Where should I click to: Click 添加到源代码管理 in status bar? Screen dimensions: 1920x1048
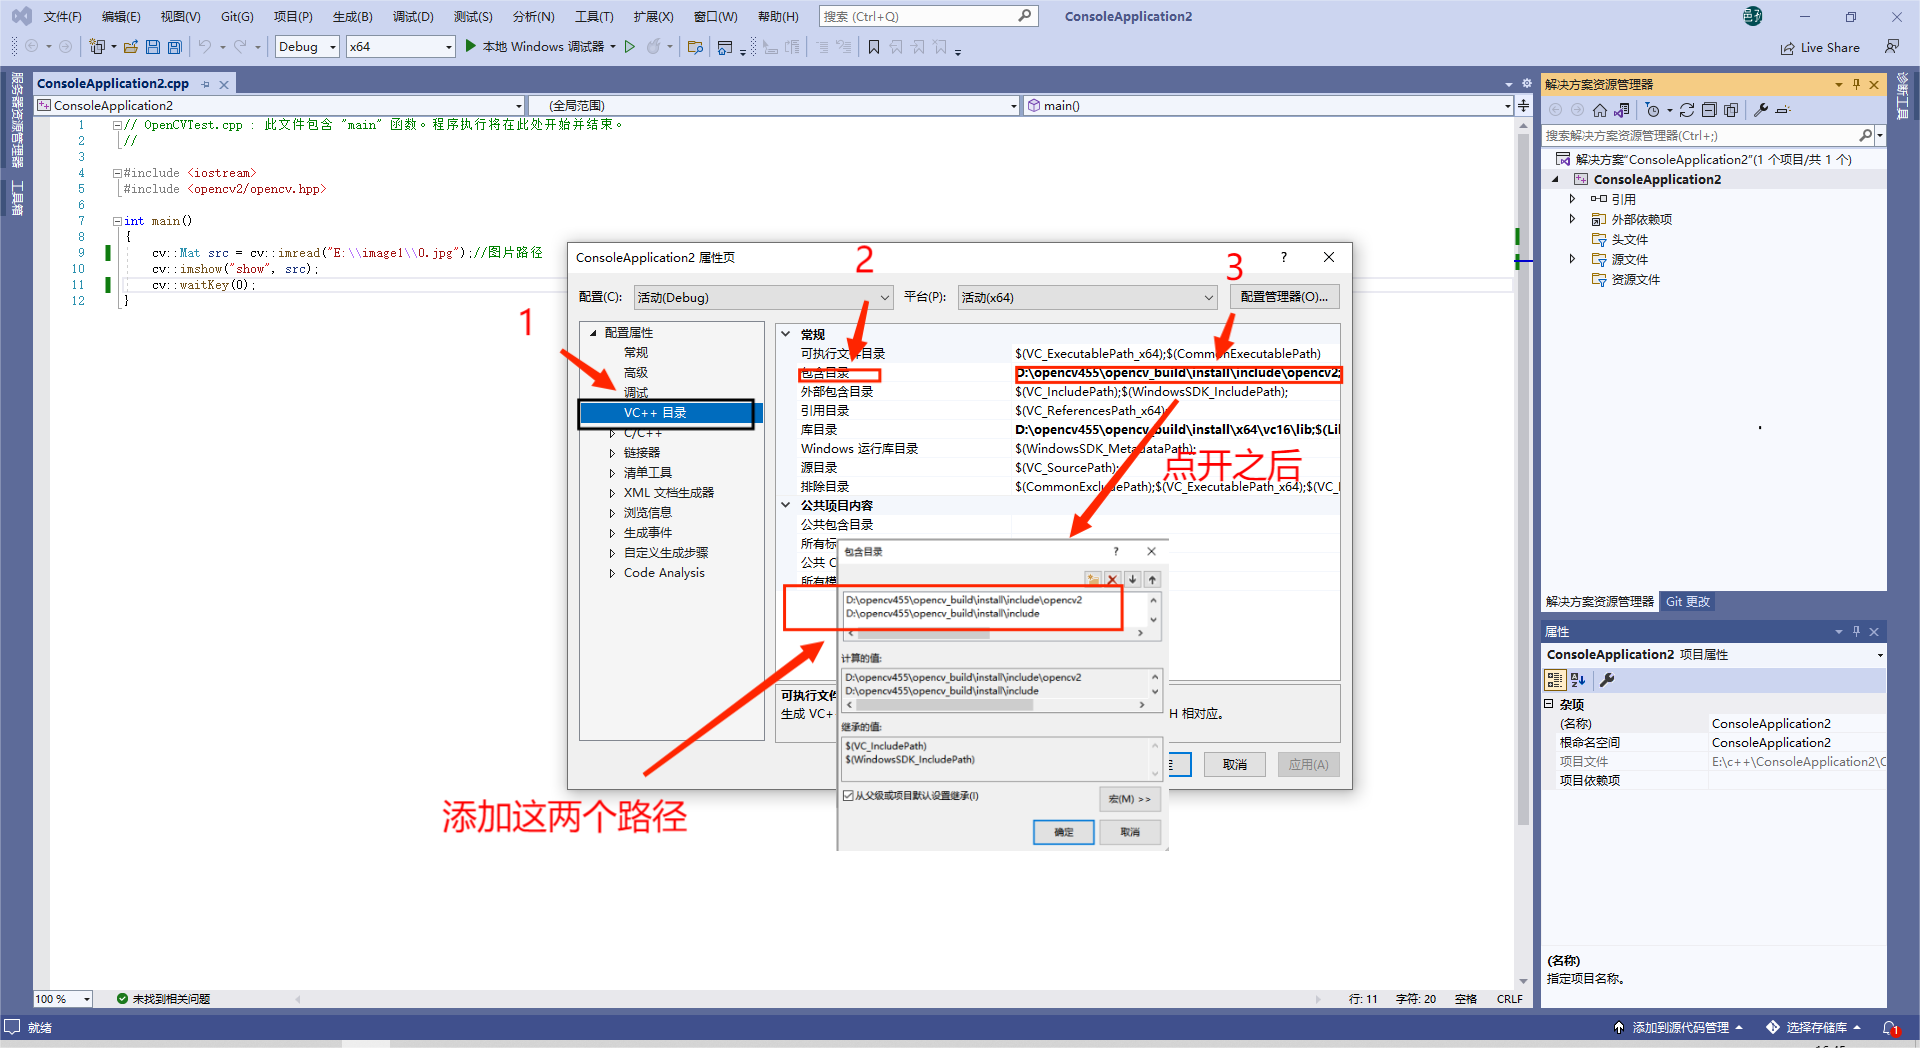coord(1680,1028)
